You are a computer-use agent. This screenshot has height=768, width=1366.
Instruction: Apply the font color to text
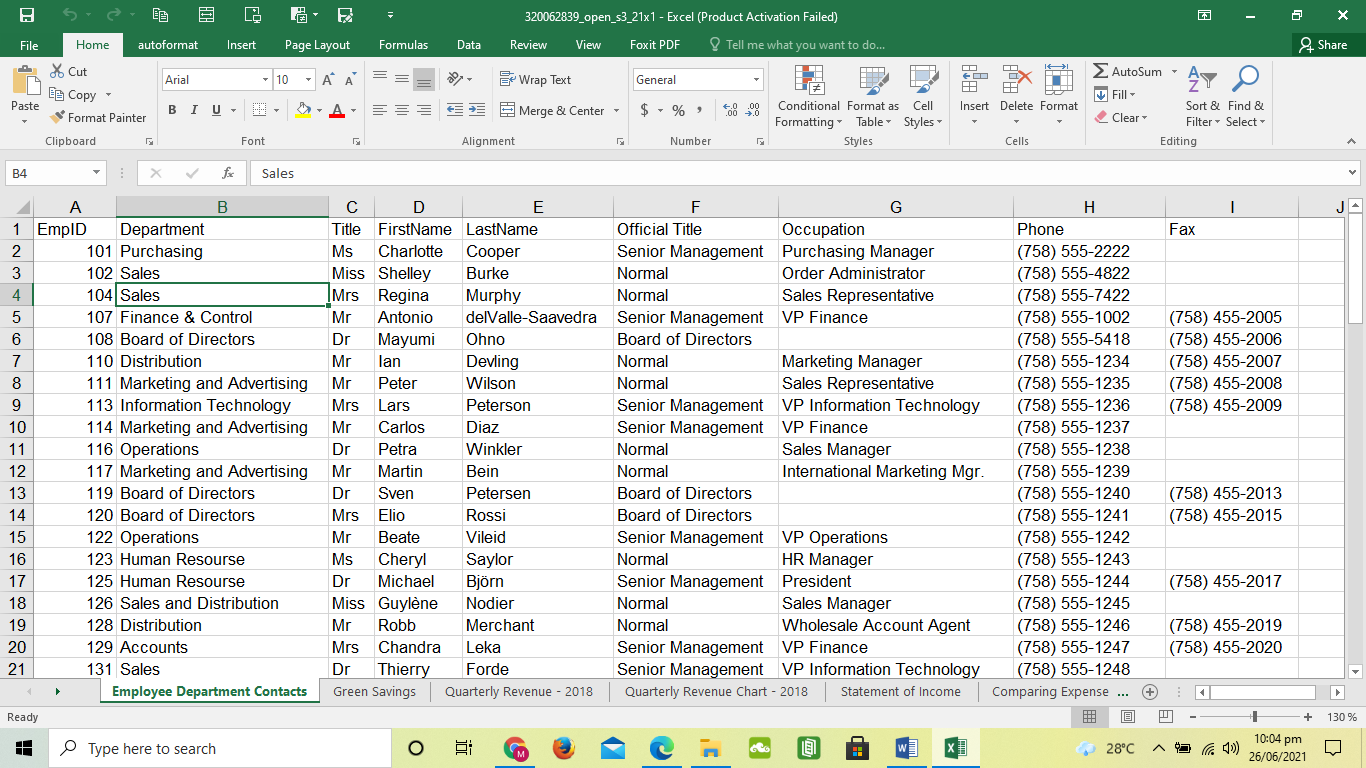point(337,110)
